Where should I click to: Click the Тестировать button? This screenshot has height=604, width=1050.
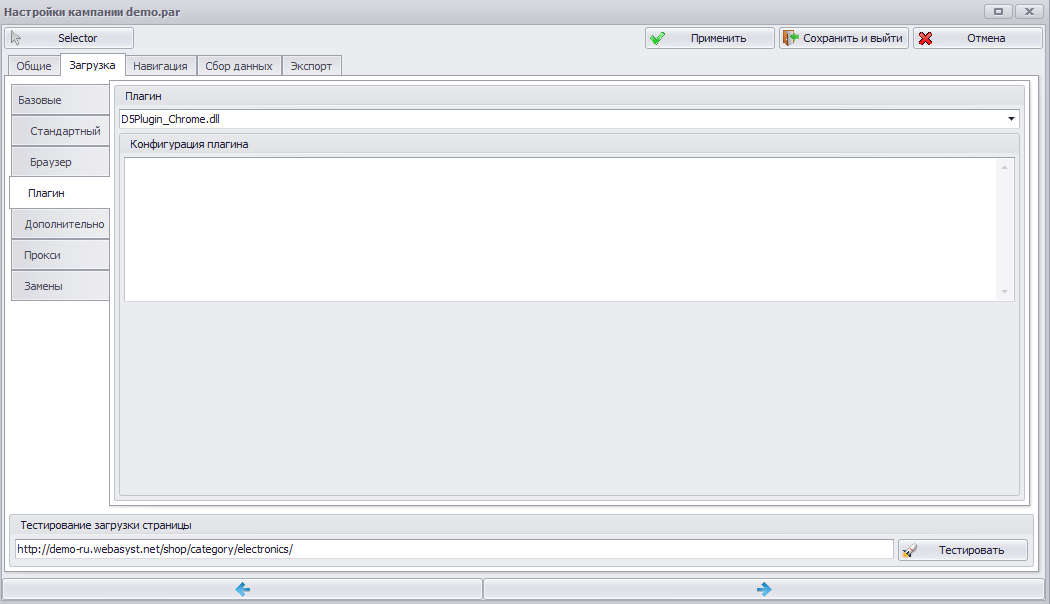(x=963, y=550)
